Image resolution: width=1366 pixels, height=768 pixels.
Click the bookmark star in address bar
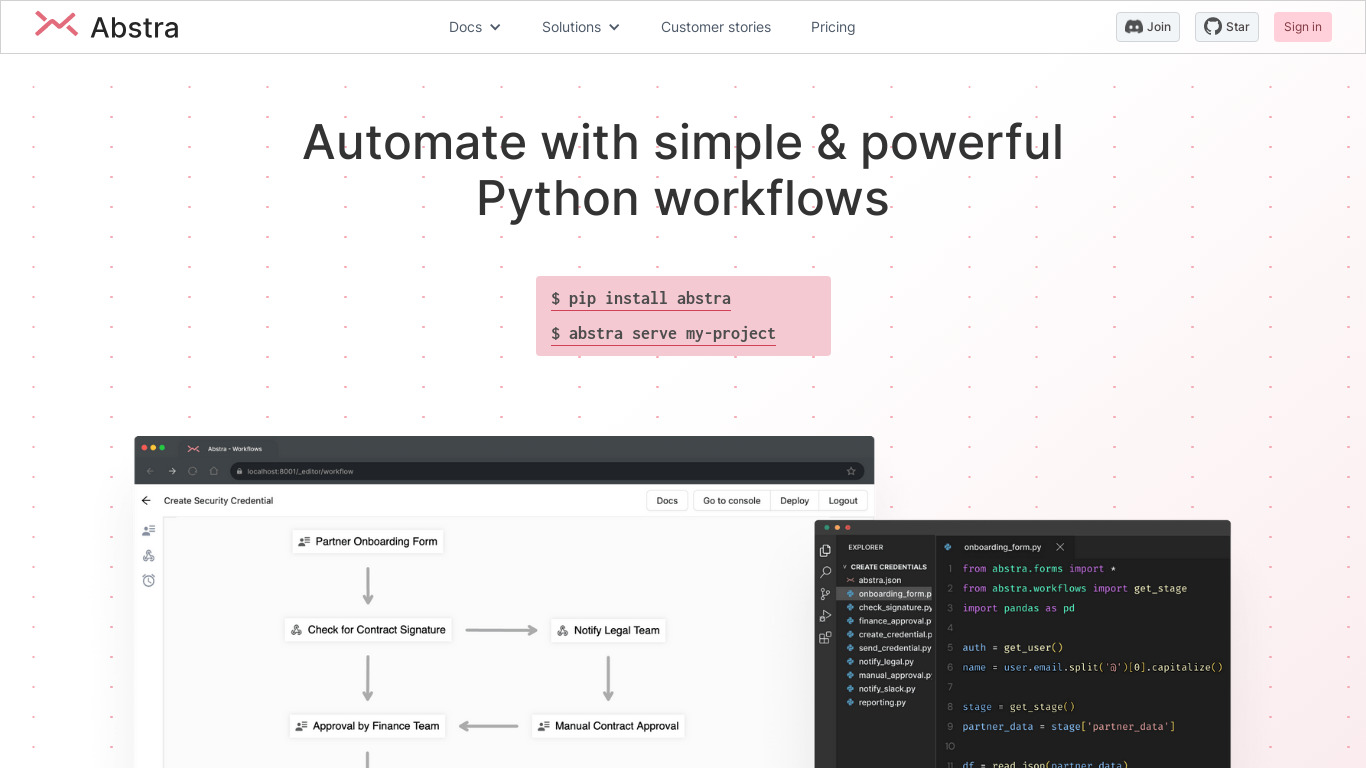coord(851,471)
